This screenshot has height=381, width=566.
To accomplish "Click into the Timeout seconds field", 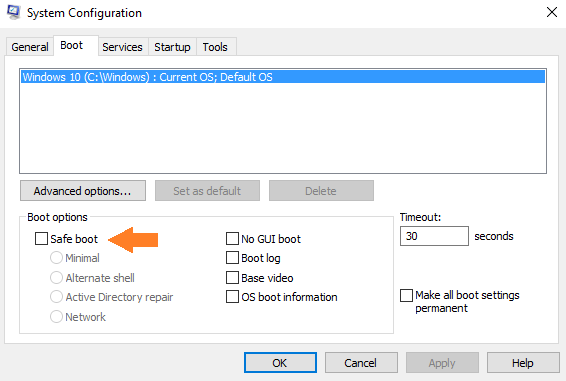I will 434,236.
